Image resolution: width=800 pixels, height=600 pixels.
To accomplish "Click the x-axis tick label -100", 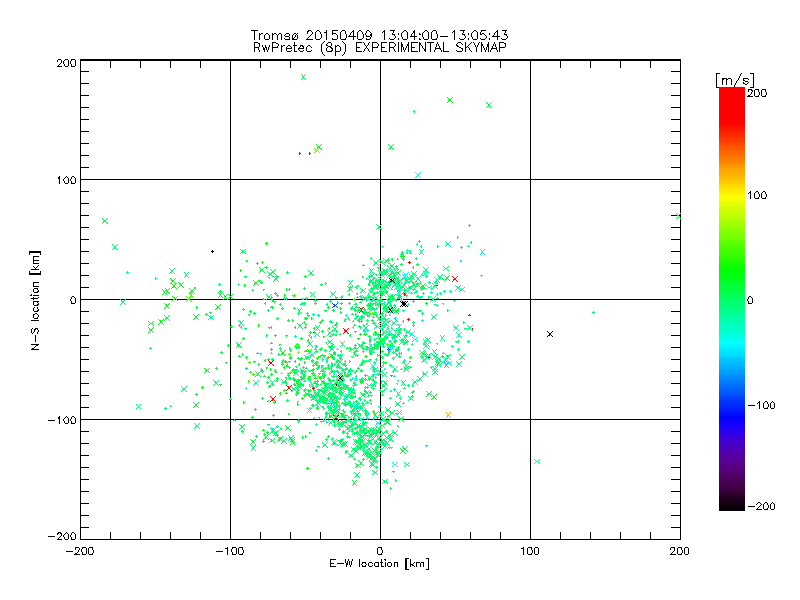I will point(230,551).
